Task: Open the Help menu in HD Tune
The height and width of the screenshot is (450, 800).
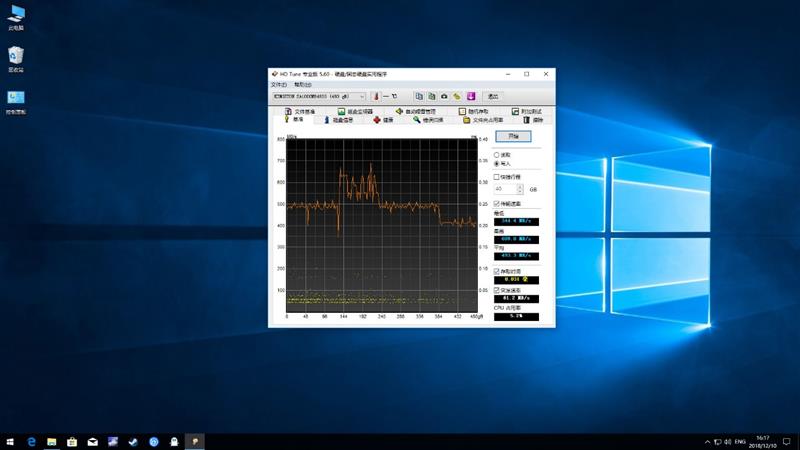Action: pyautogui.click(x=303, y=85)
